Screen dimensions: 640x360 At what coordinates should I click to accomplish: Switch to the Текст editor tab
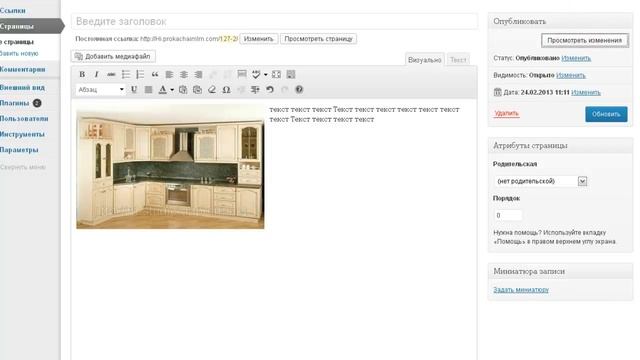(458, 60)
